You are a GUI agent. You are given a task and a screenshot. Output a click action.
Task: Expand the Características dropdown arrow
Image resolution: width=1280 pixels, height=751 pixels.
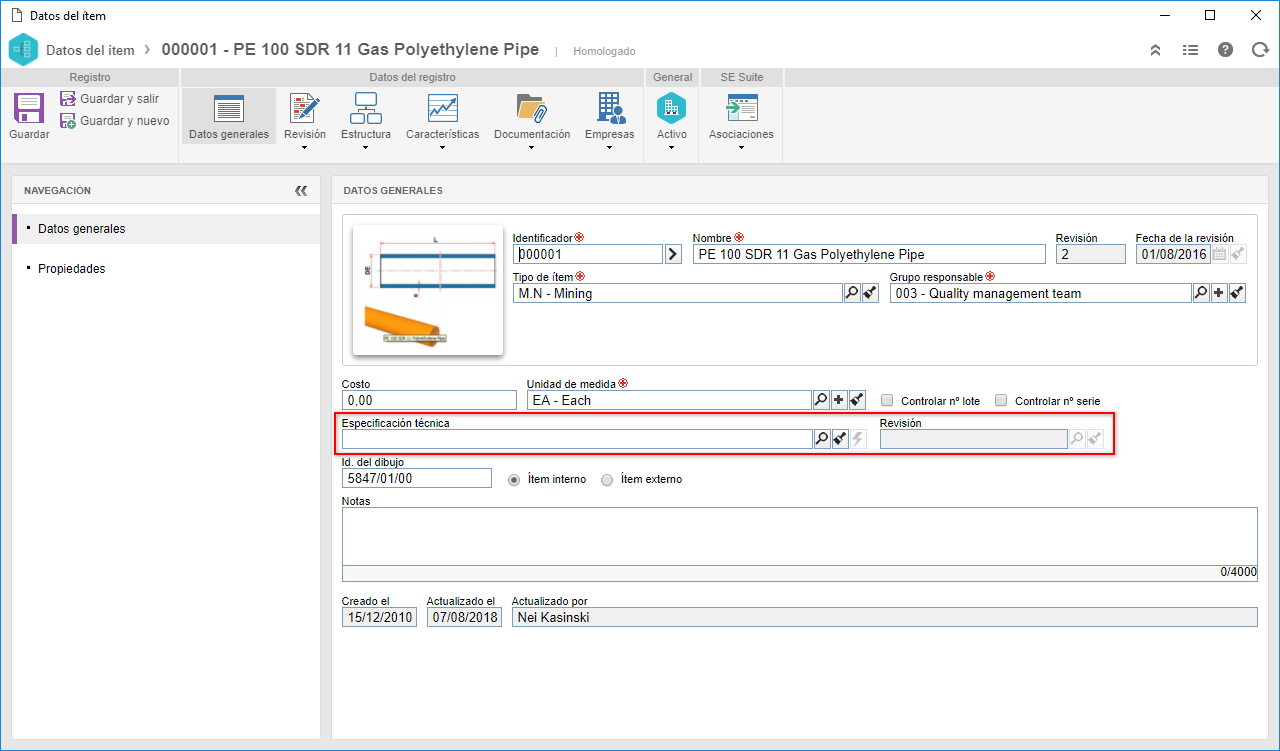click(x=442, y=148)
